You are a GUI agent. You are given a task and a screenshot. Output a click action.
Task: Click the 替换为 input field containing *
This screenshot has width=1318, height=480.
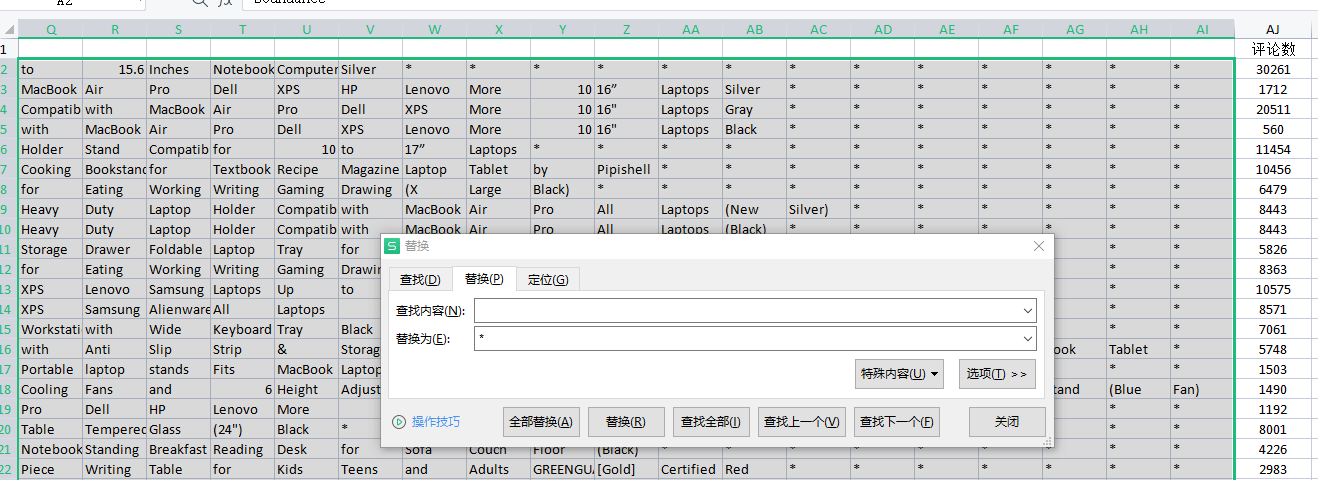click(x=755, y=339)
